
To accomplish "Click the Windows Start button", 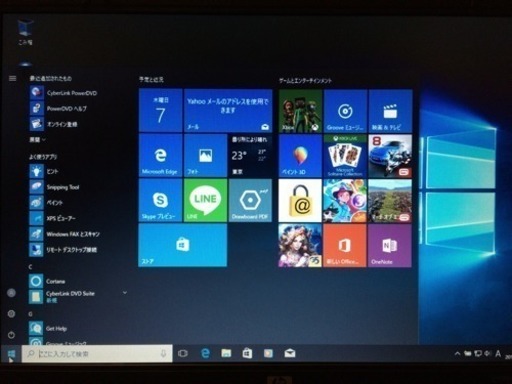I will [11, 354].
